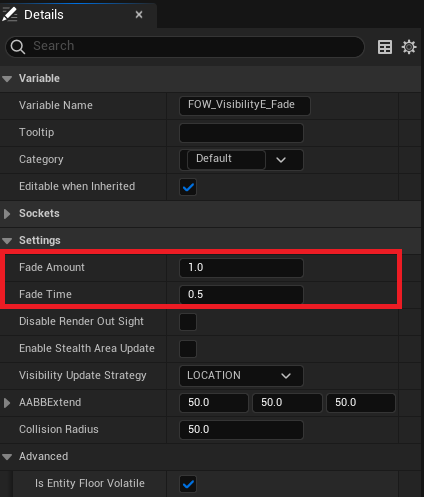The image size is (424, 497).
Task: Collapse the Variable section
Action: point(7,79)
